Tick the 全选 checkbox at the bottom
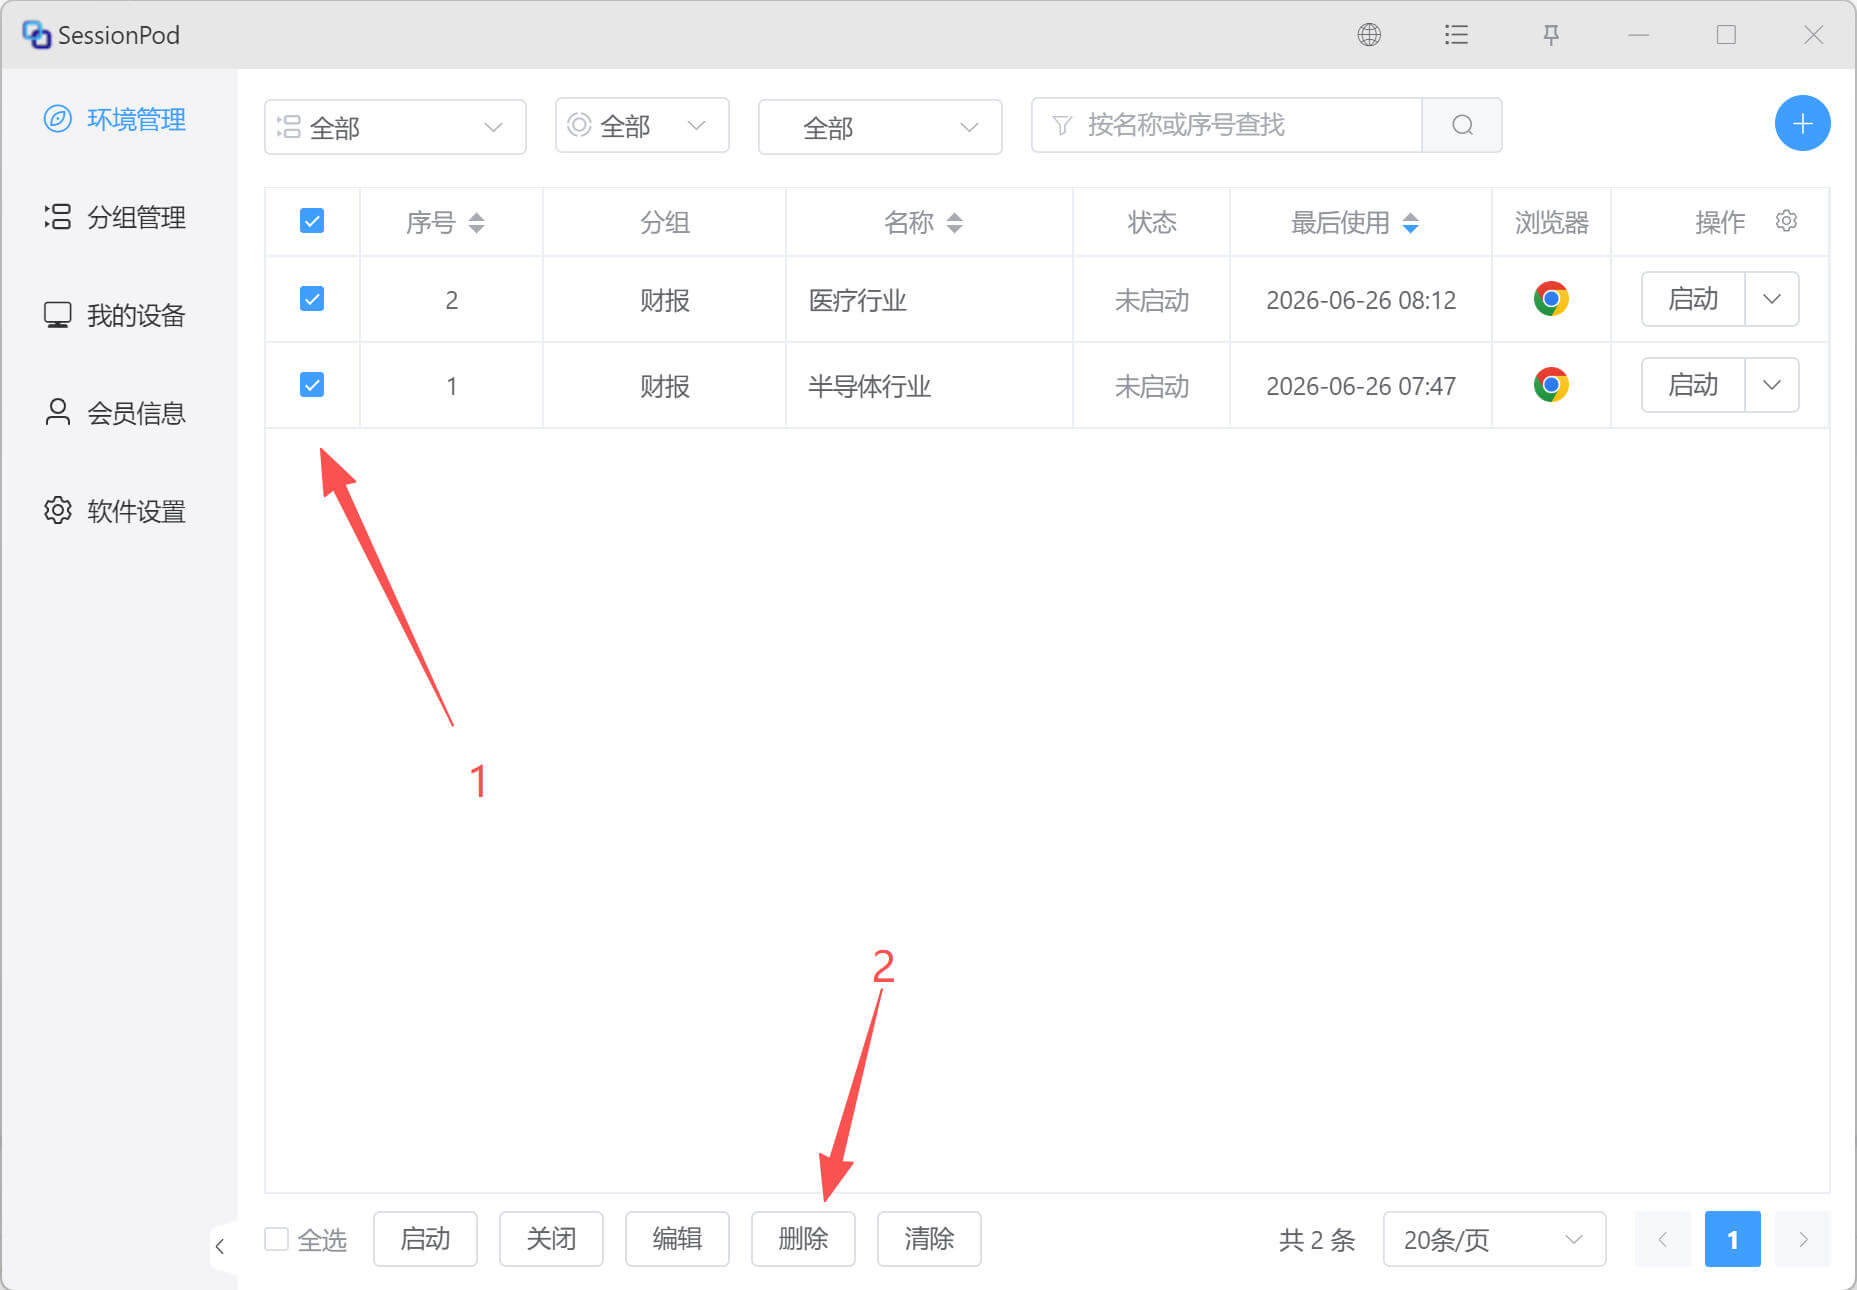 click(x=277, y=1240)
